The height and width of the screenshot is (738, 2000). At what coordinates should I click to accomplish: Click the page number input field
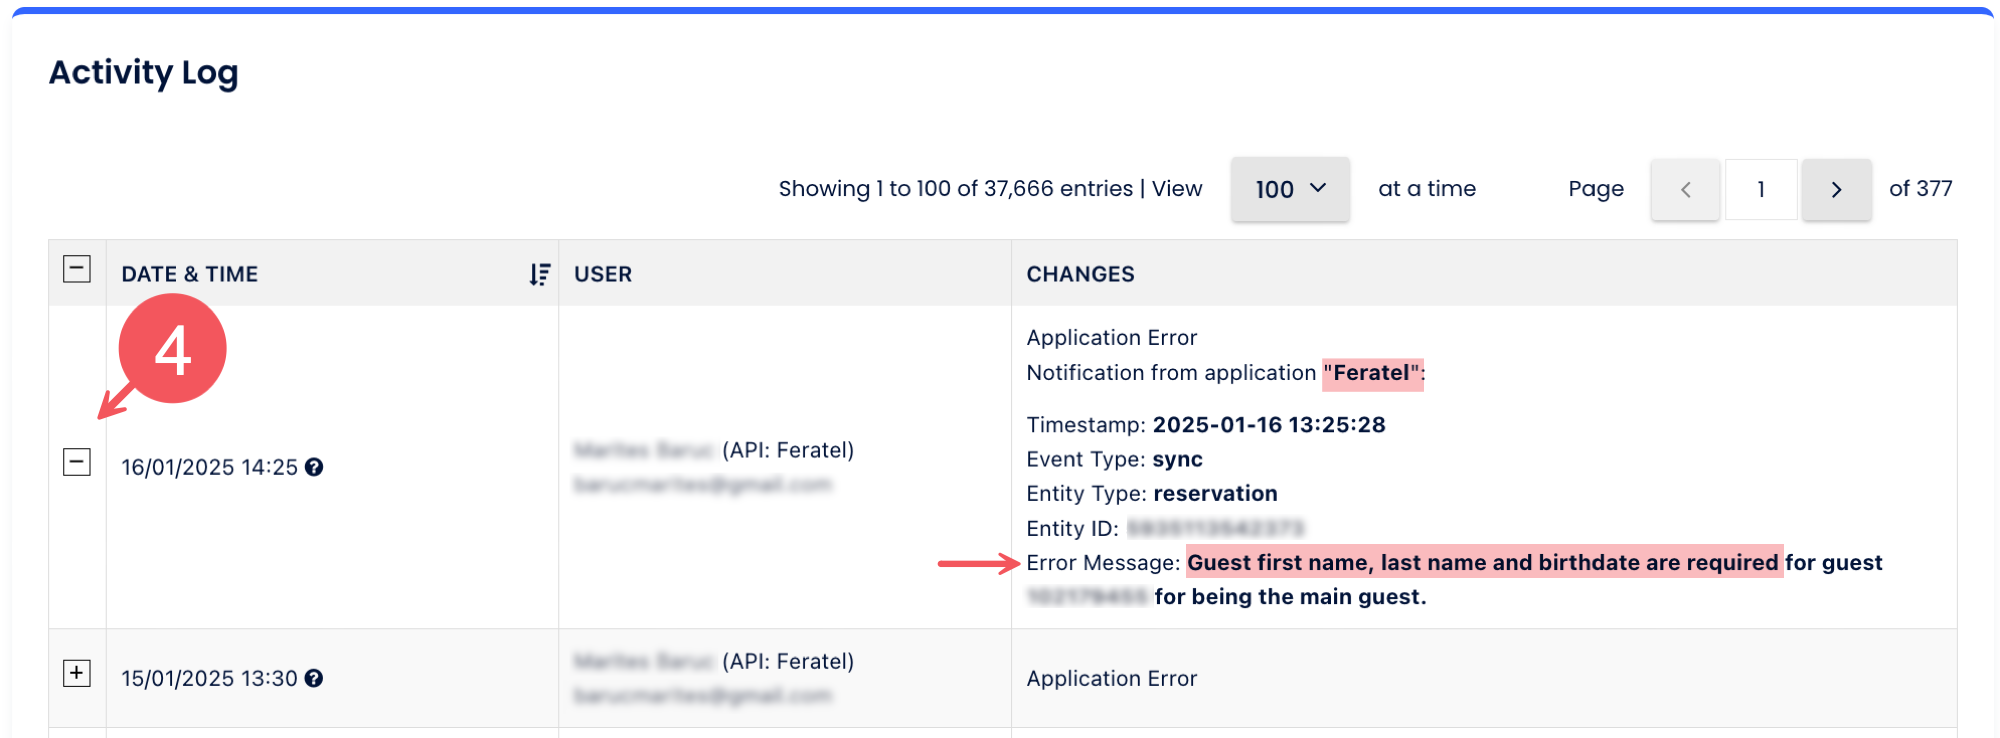1761,189
